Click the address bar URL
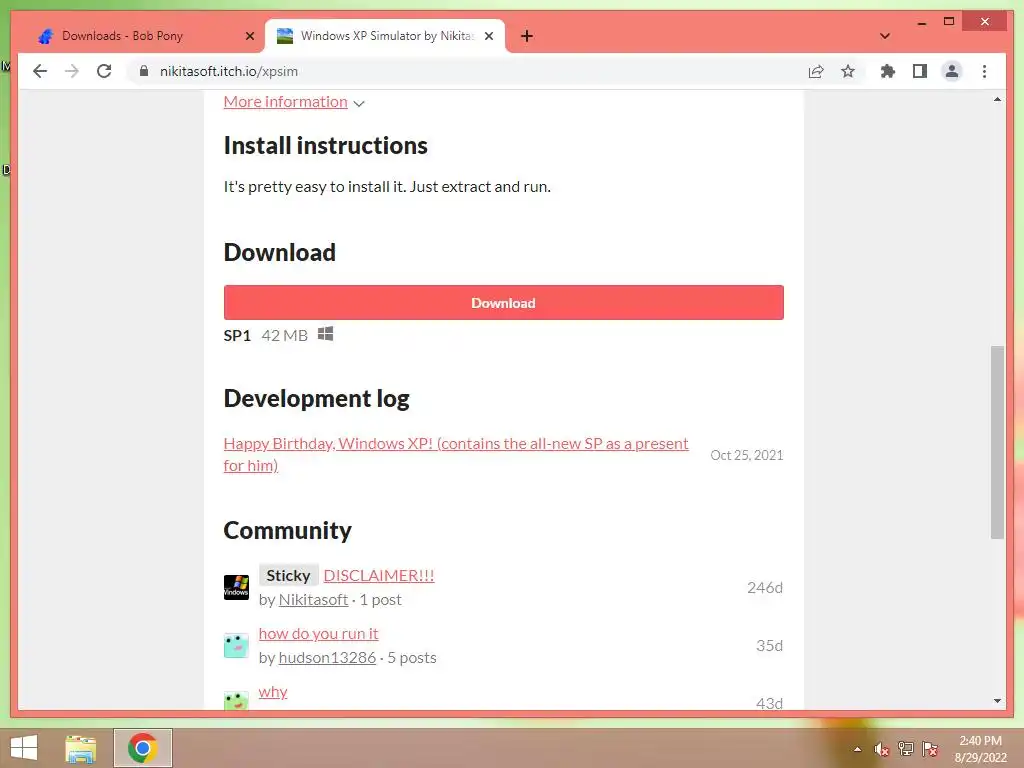 (229, 71)
